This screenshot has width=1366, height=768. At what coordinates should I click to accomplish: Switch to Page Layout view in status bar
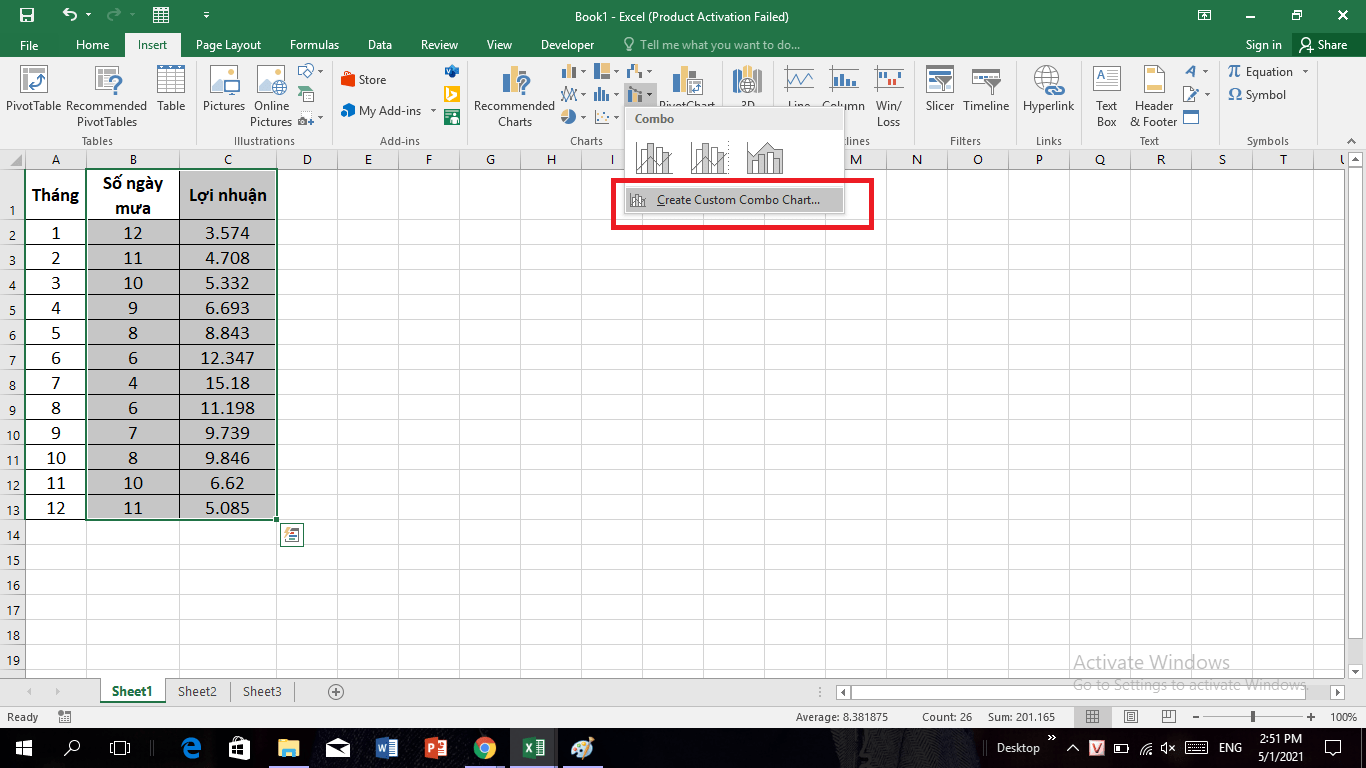coord(1129,717)
